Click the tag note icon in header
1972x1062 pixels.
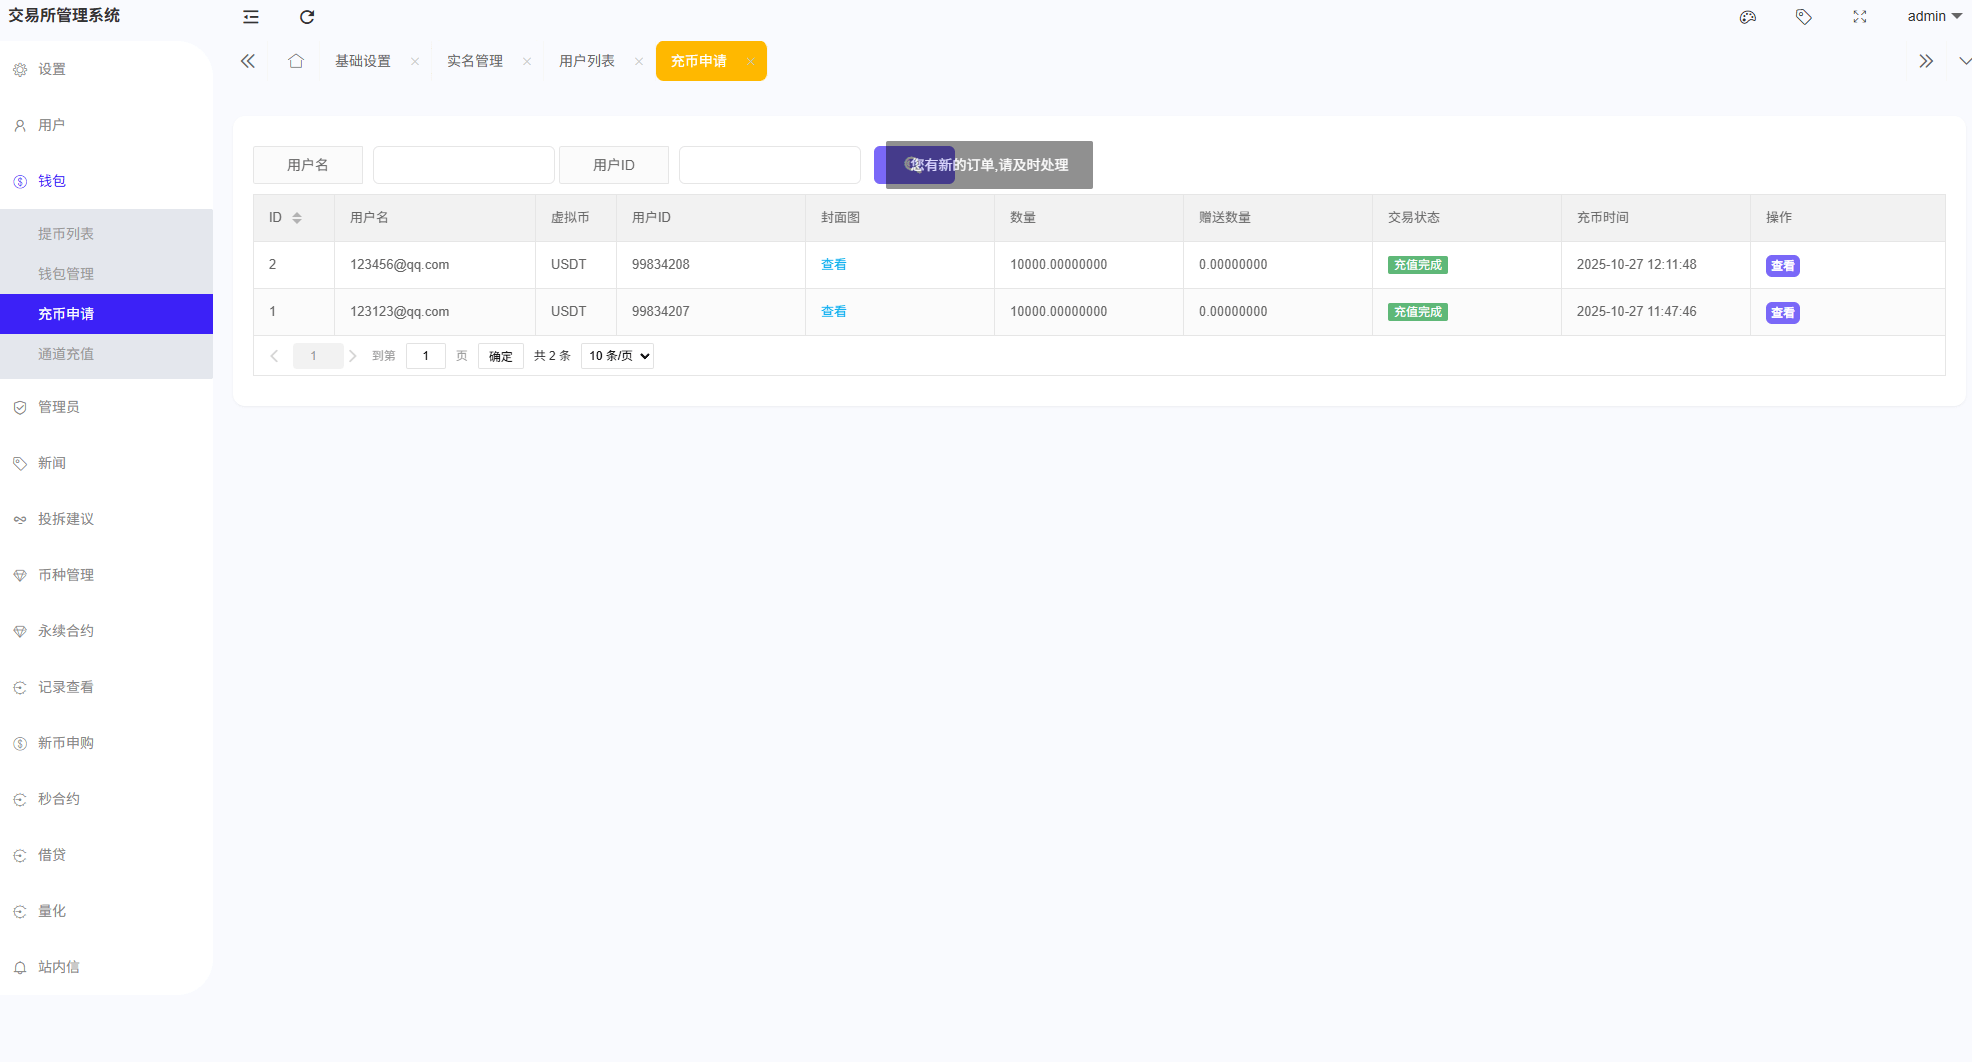click(1803, 17)
